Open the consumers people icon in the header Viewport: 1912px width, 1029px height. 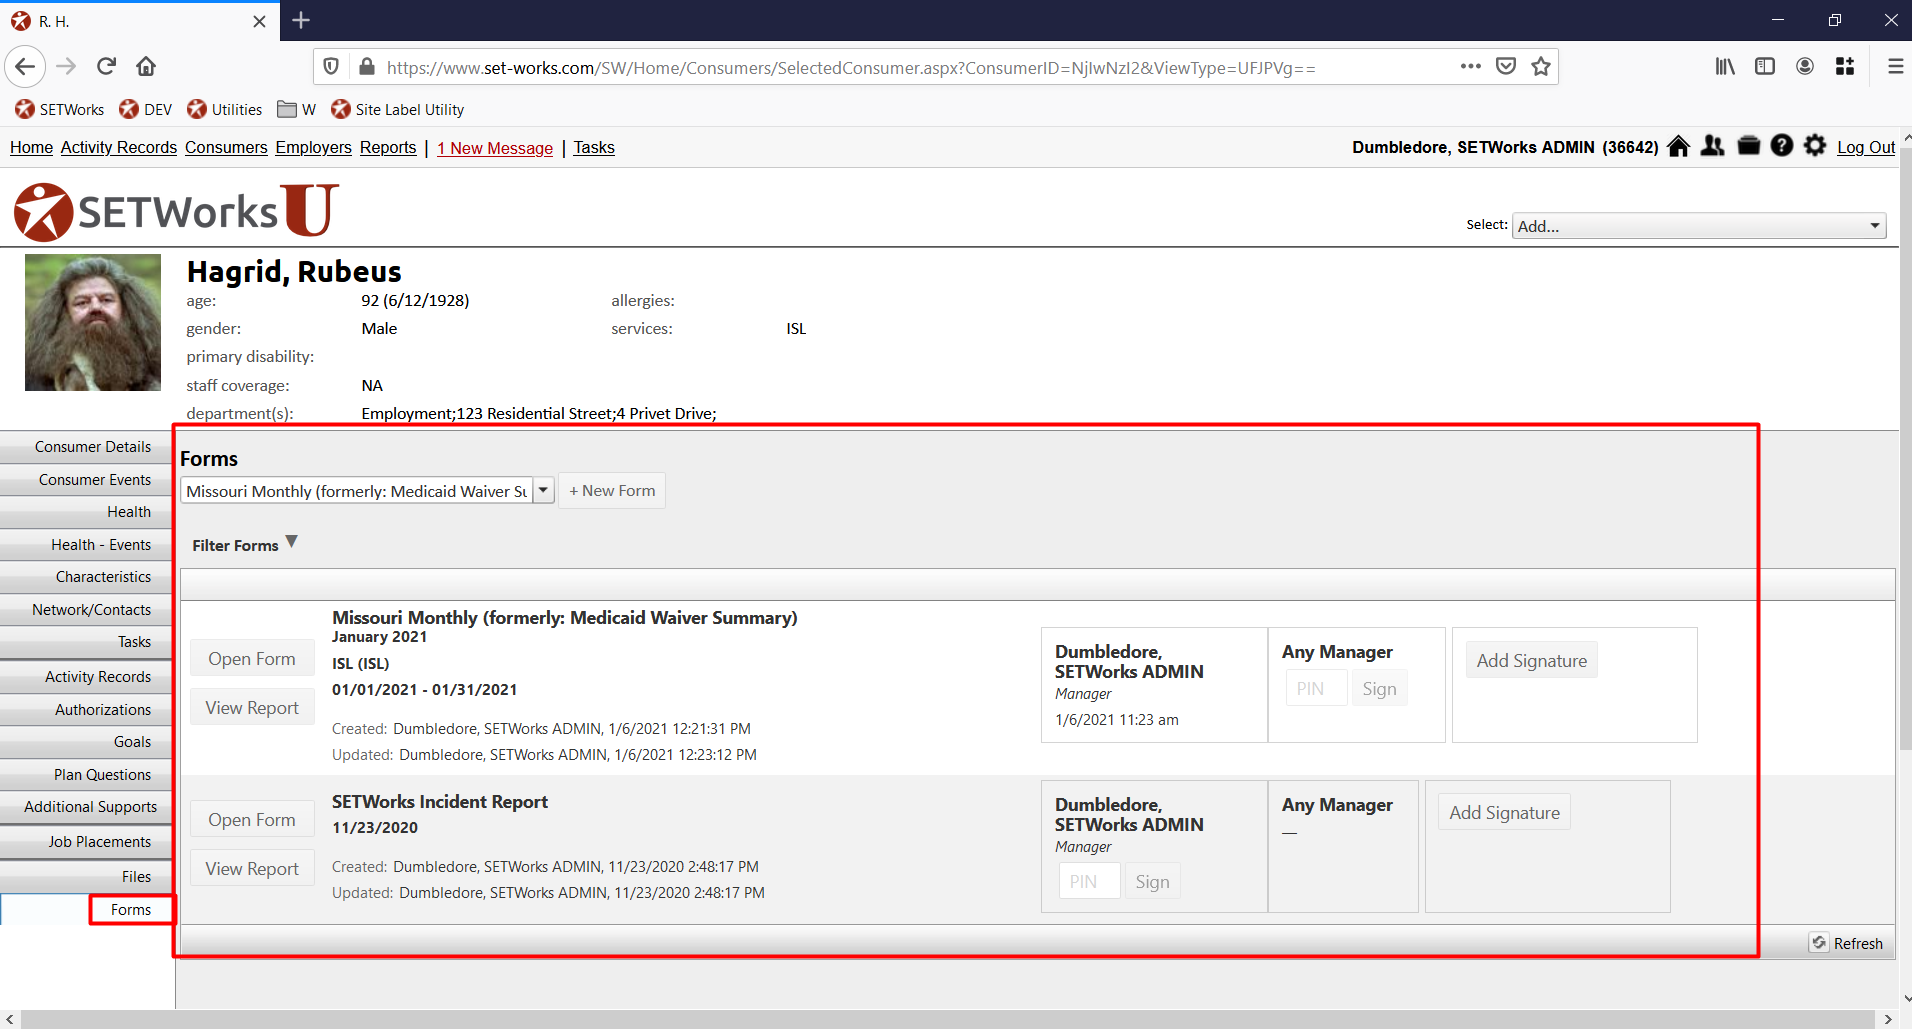1713,146
